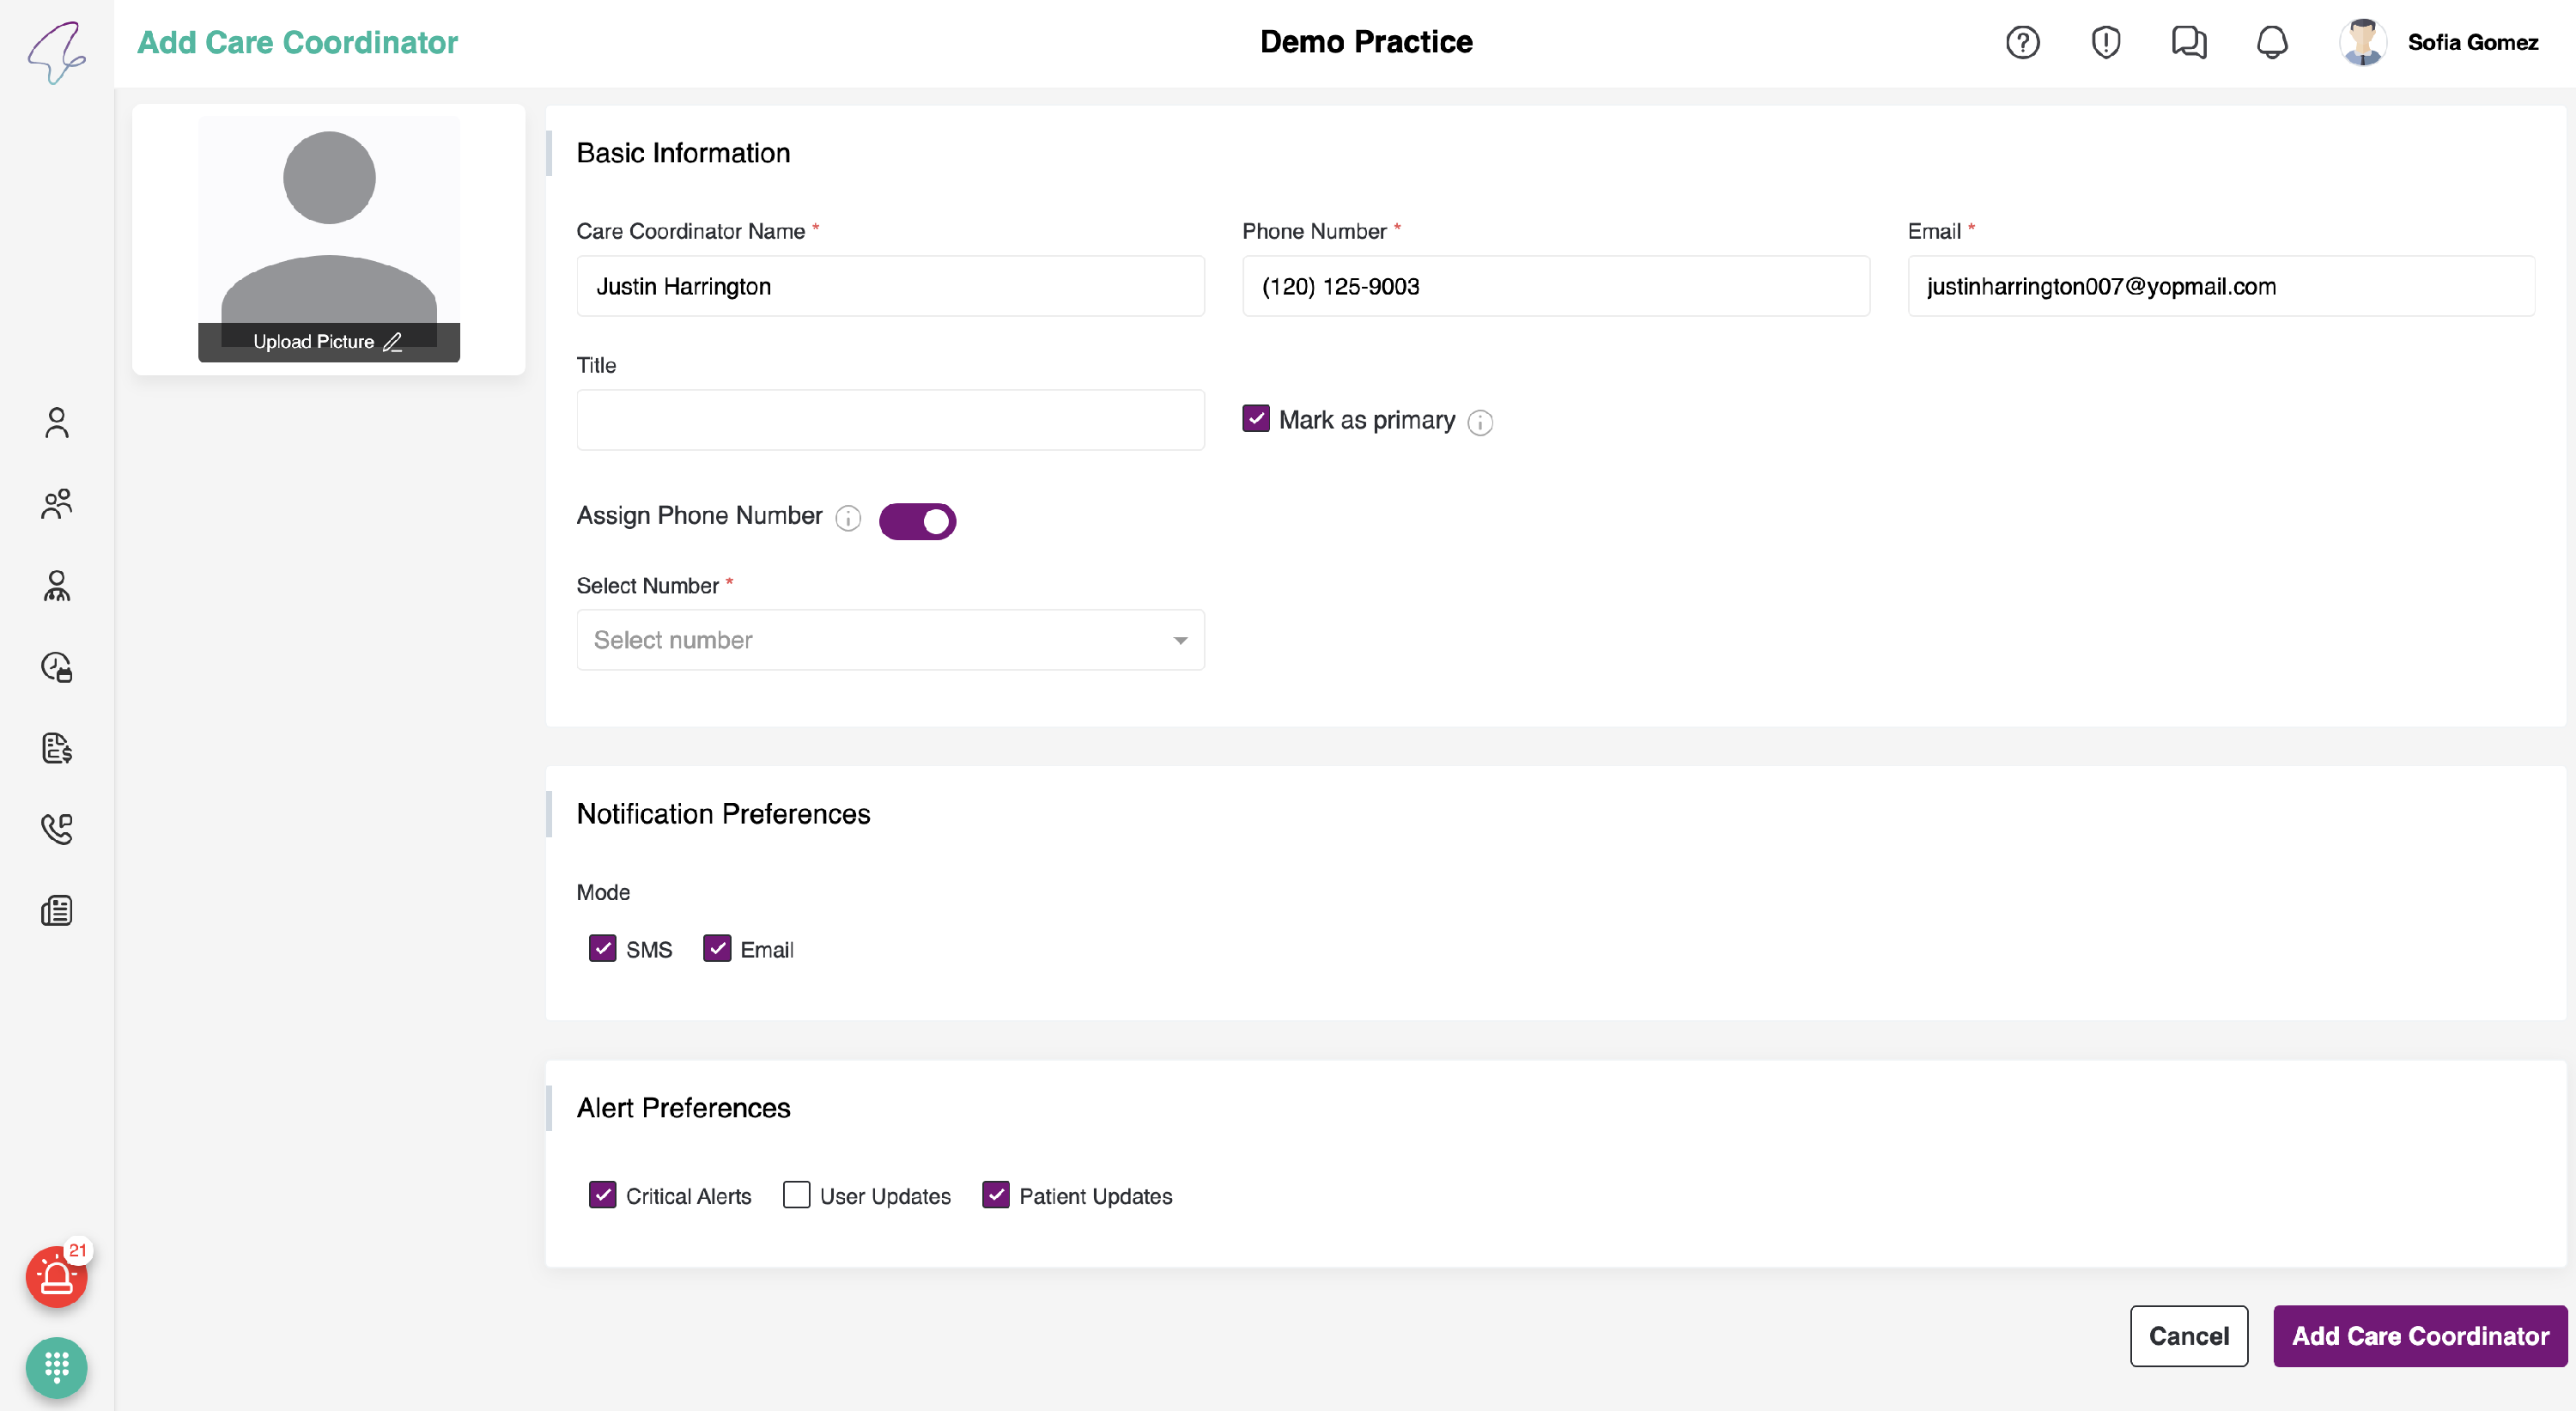The width and height of the screenshot is (2576, 1411).
Task: Click the Cancel button
Action: tap(2188, 1336)
